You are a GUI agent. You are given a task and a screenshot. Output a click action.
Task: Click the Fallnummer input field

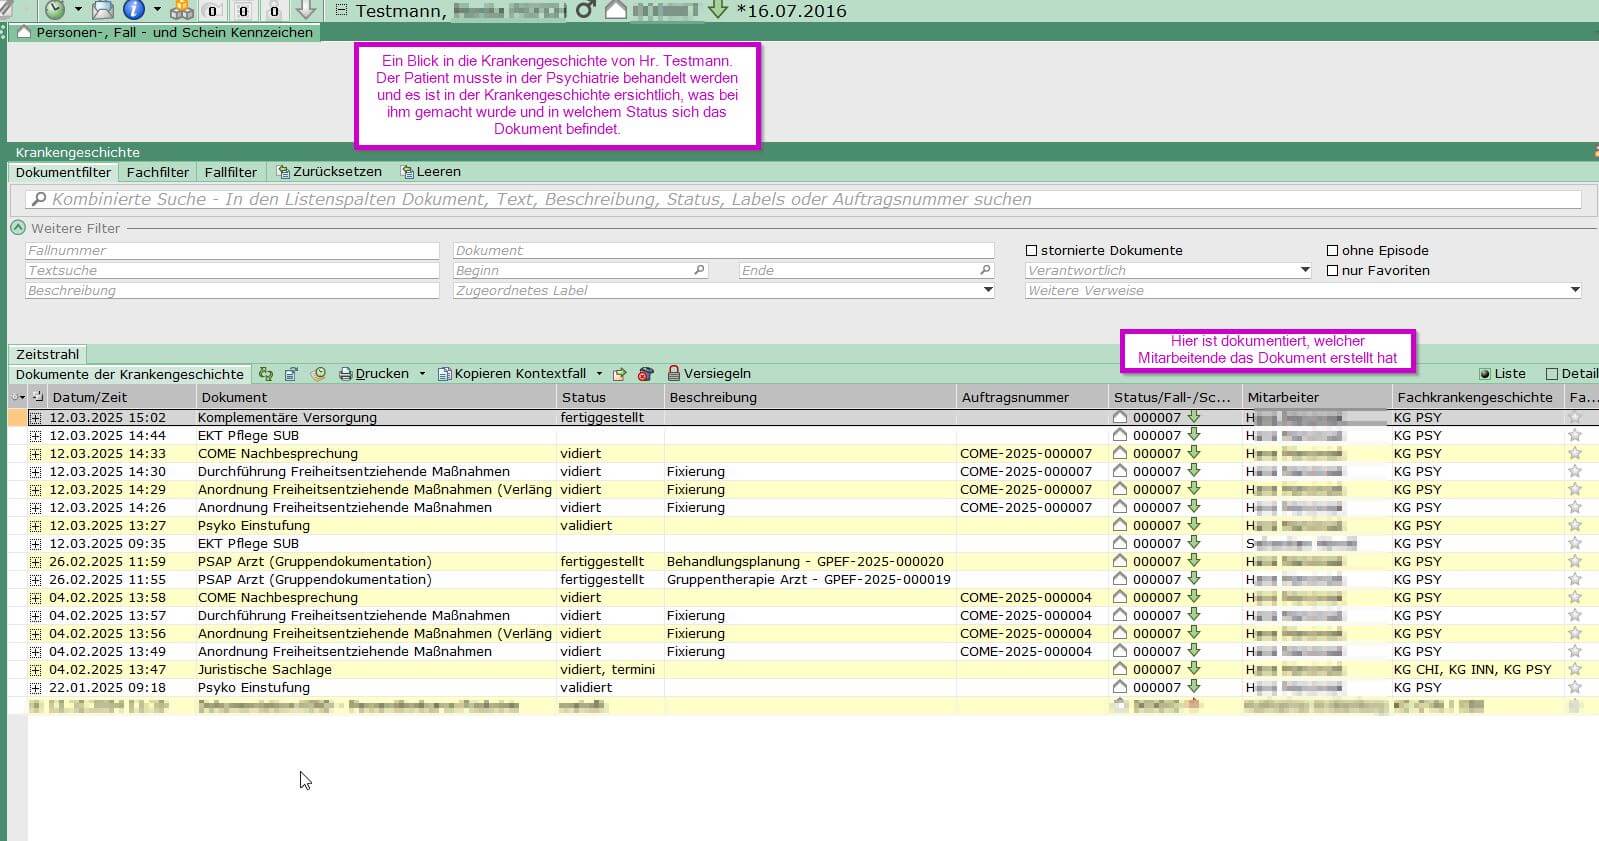pyautogui.click(x=232, y=250)
